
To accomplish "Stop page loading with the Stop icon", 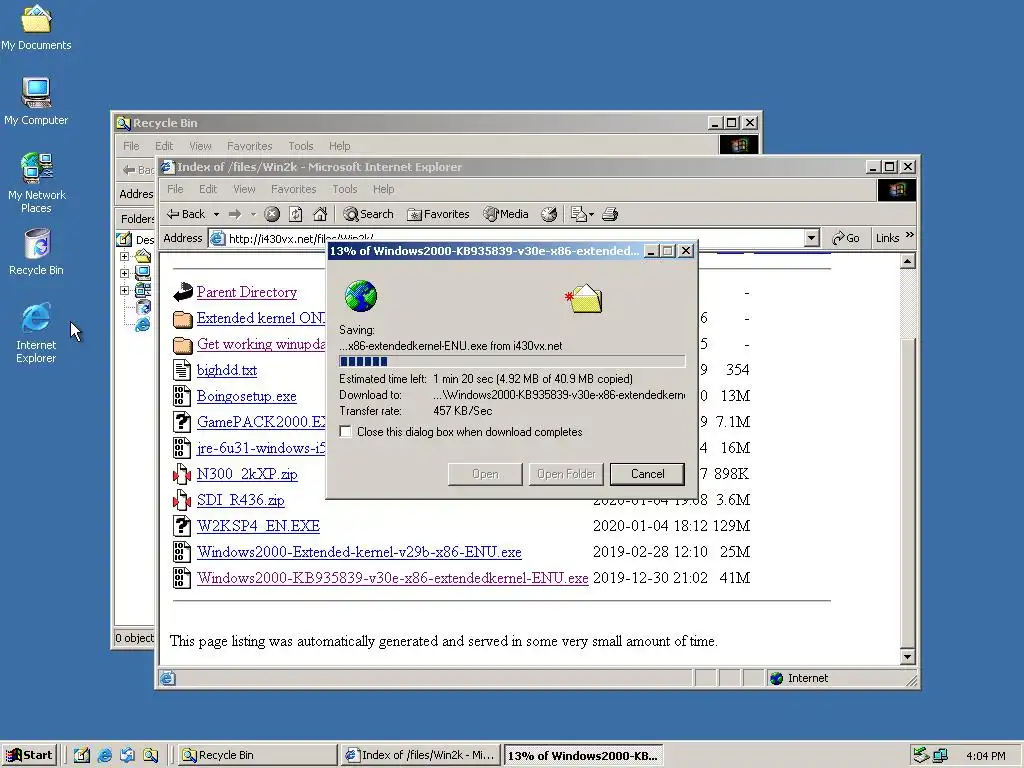I will [272, 214].
